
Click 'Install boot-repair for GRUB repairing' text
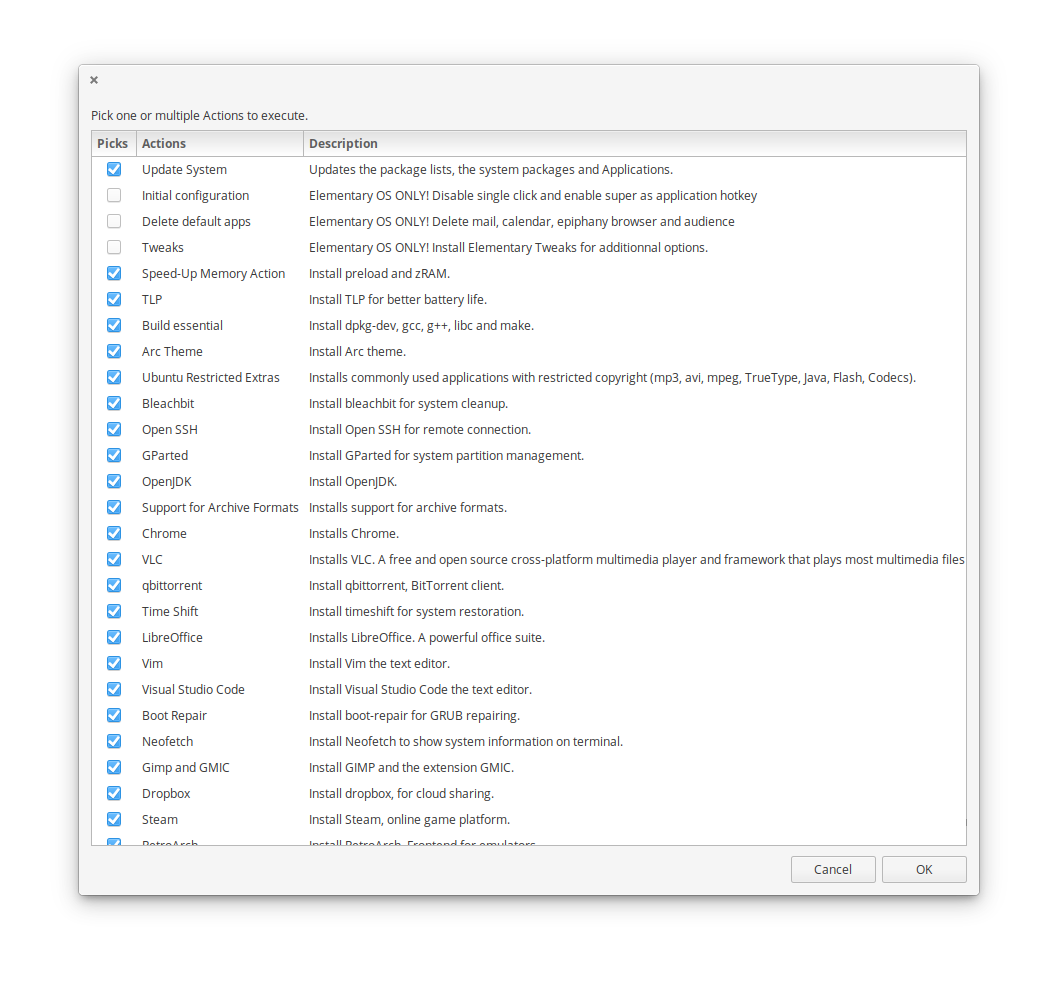[x=414, y=715]
